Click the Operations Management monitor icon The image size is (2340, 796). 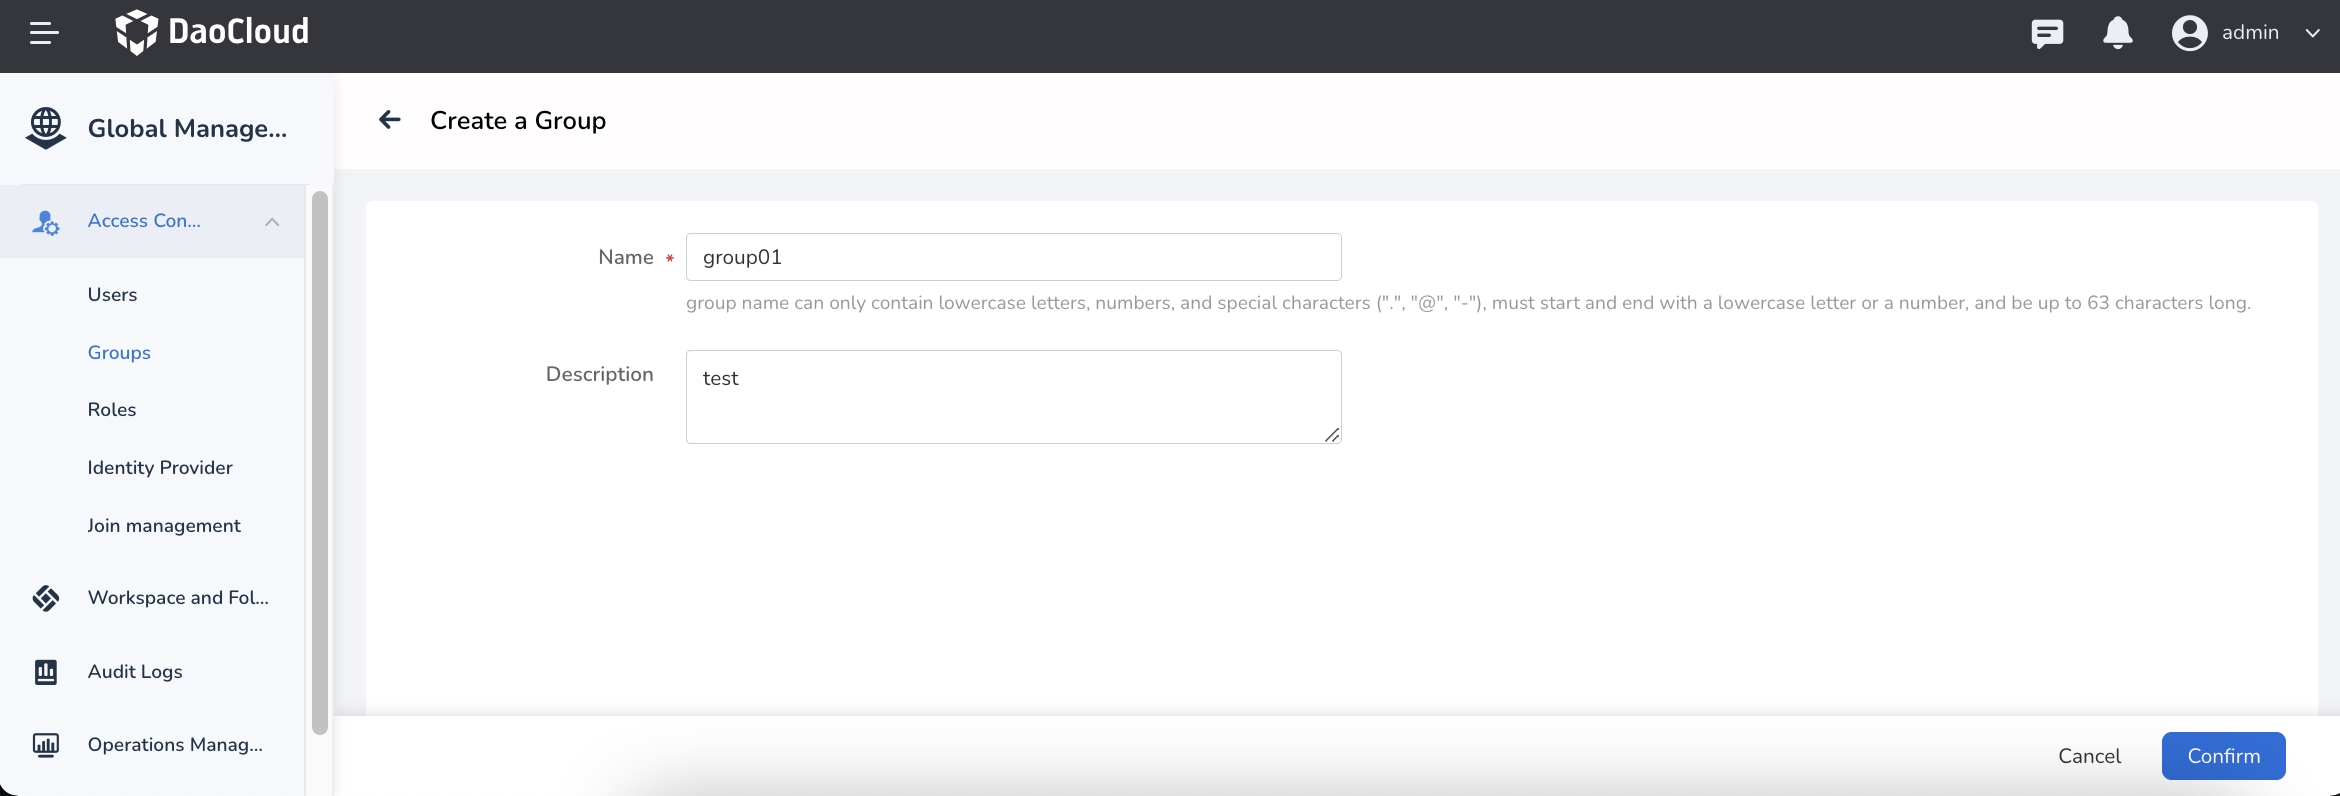coord(46,745)
